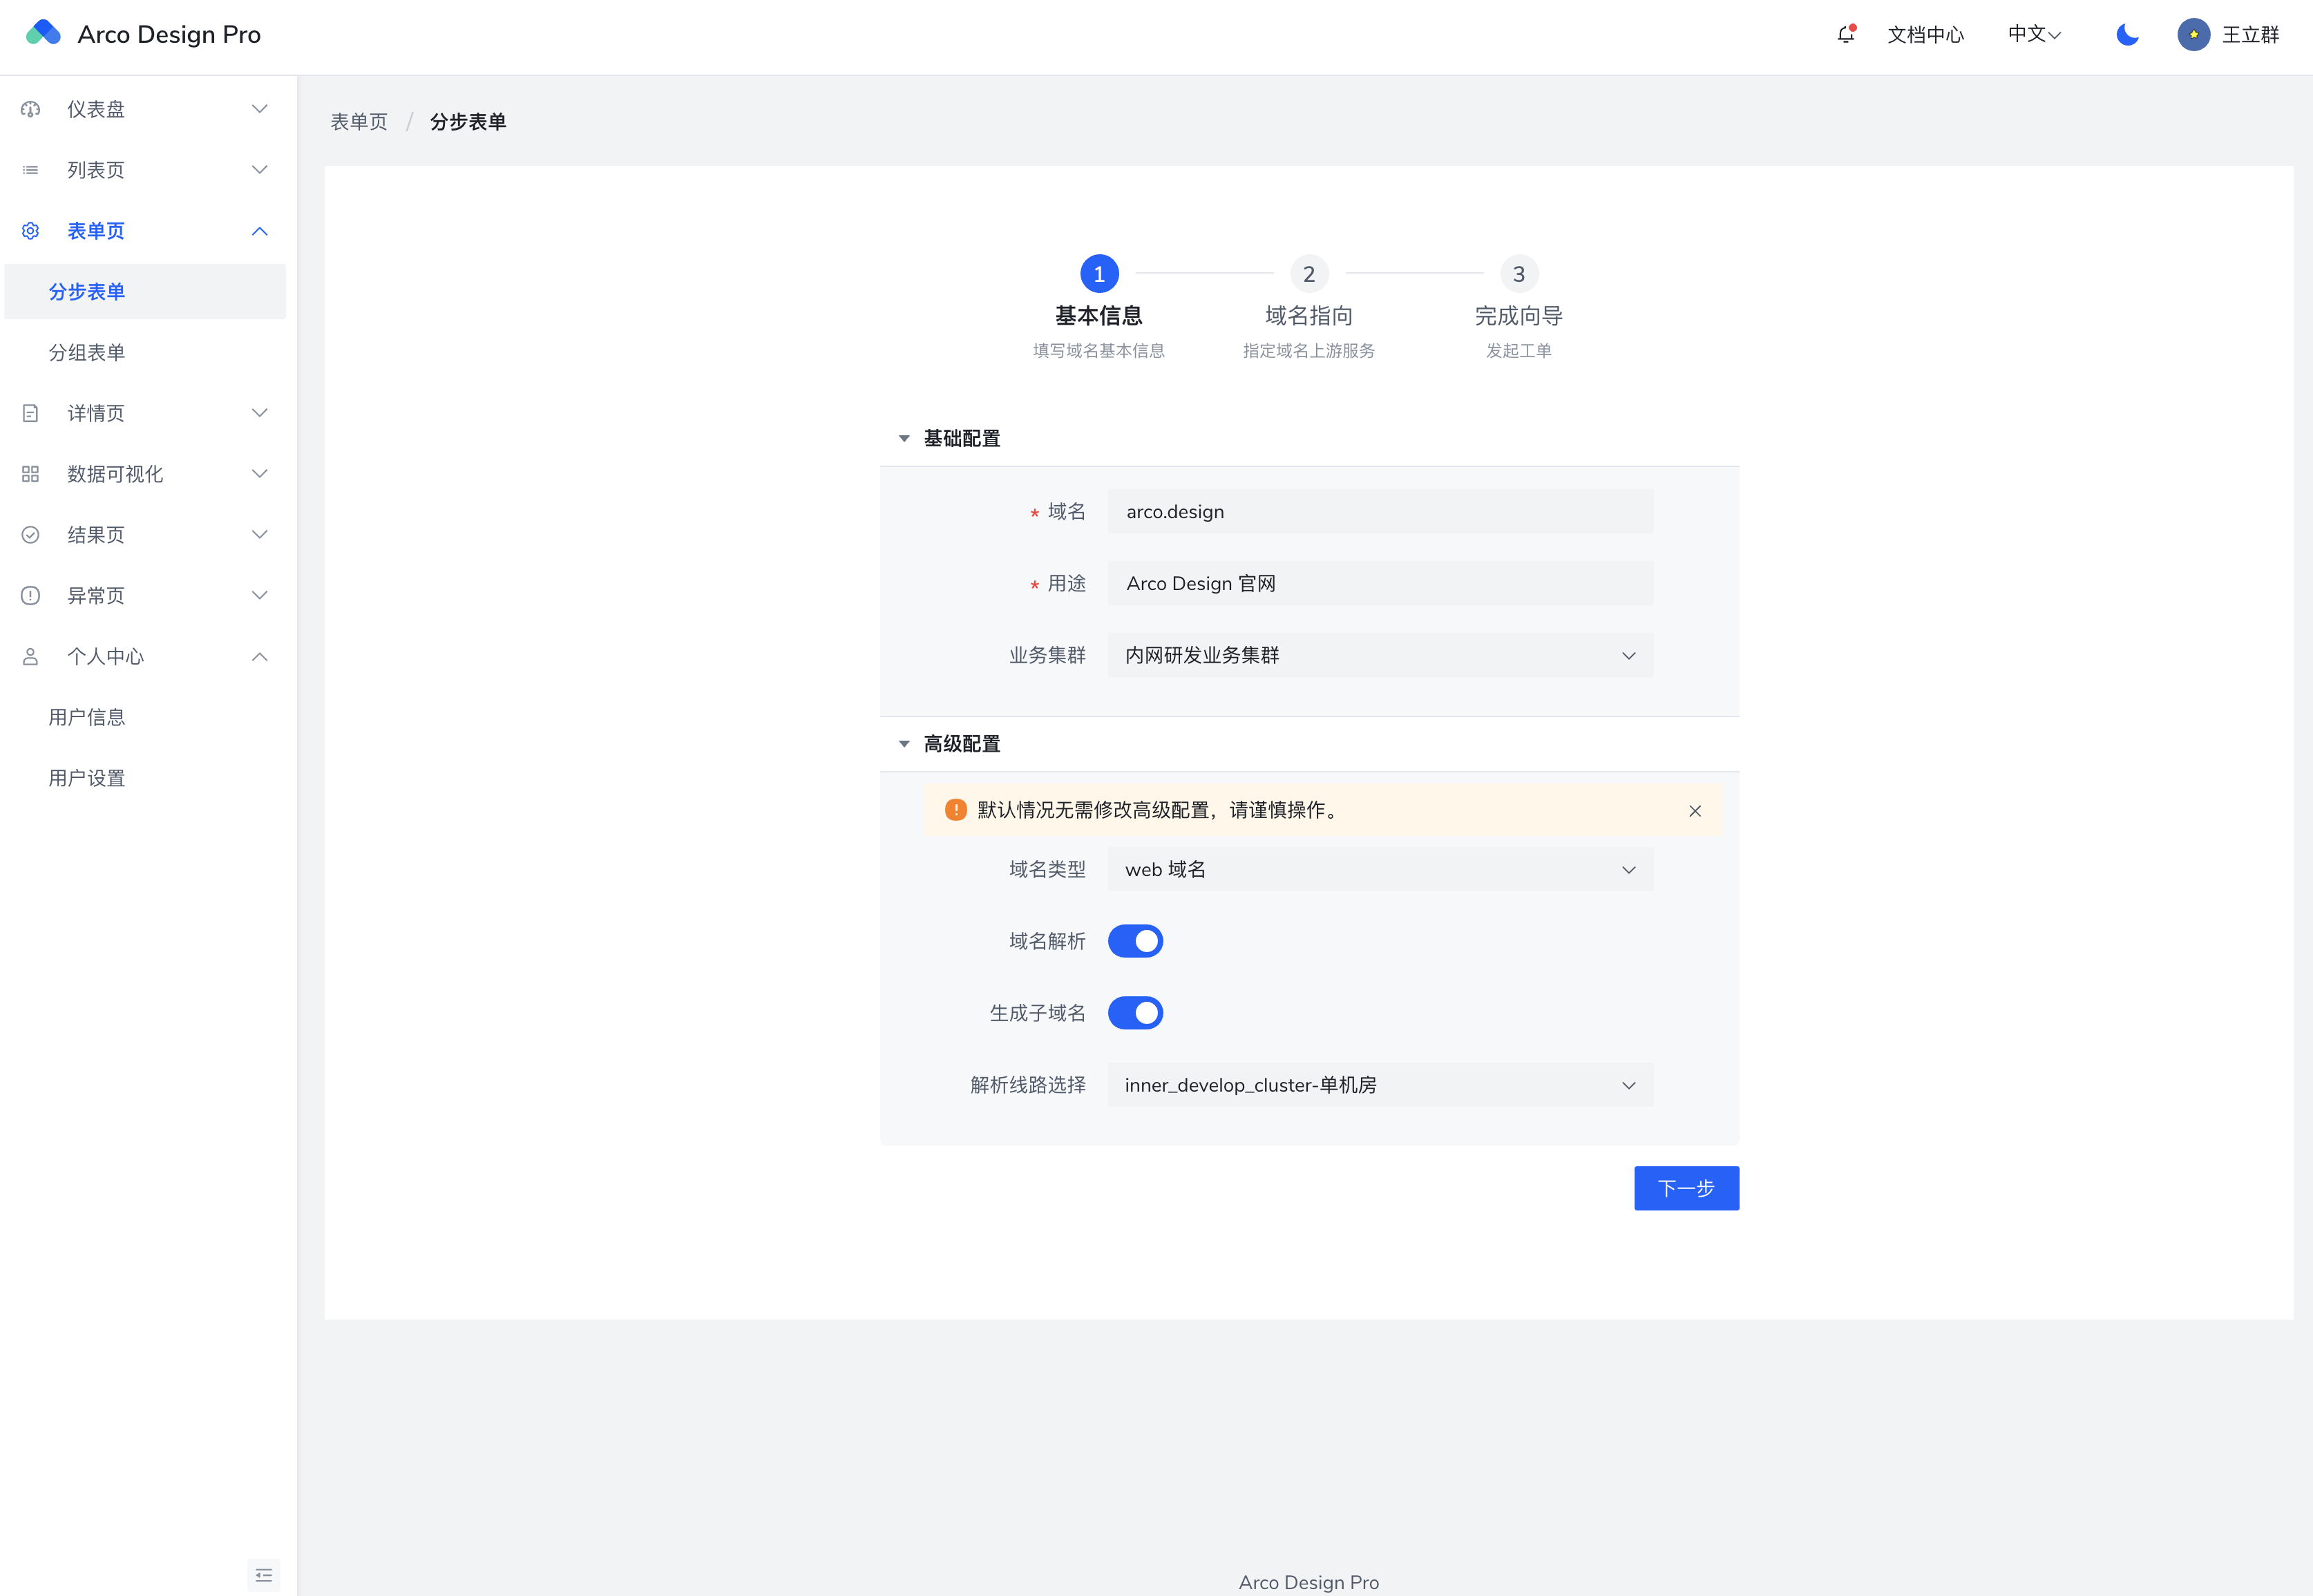Click the exception page exclamation icon
The height and width of the screenshot is (1596, 2313).
tap(31, 596)
